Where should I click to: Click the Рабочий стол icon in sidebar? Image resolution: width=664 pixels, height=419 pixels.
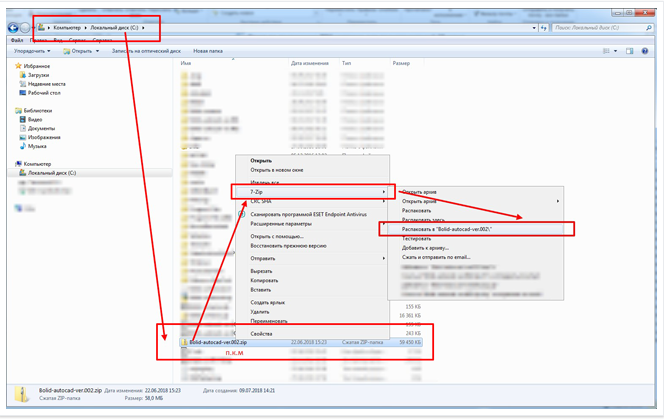coord(23,93)
